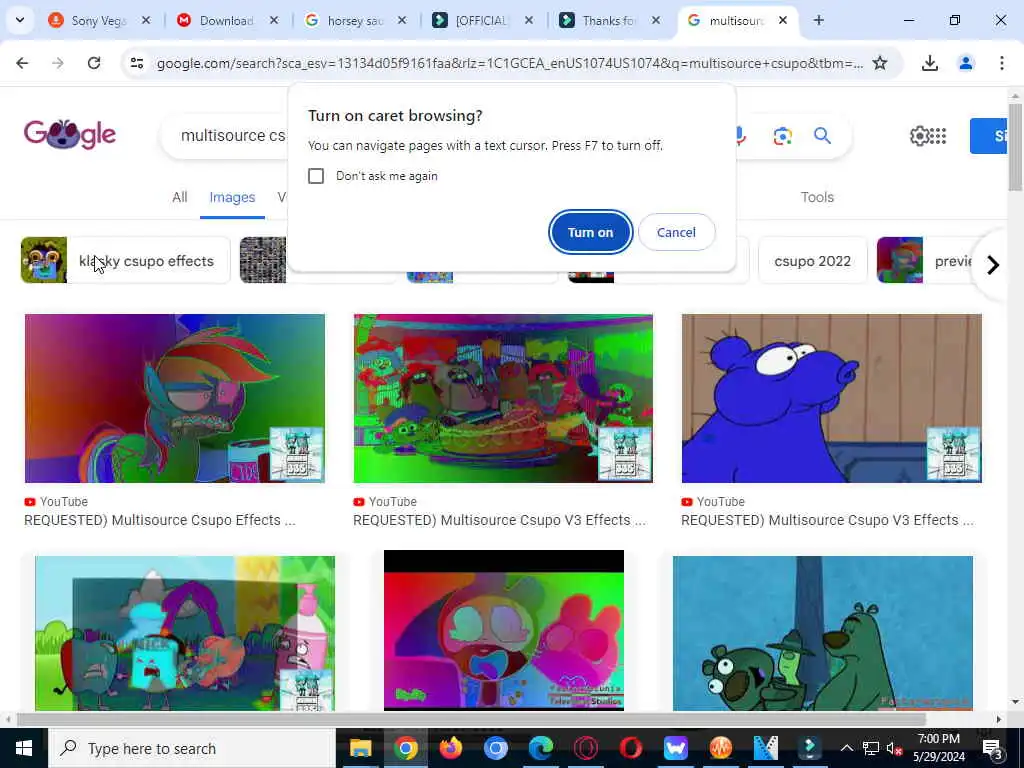Screen dimensions: 1024x768
Task: Click the browser forward arrow
Action: click(58, 63)
